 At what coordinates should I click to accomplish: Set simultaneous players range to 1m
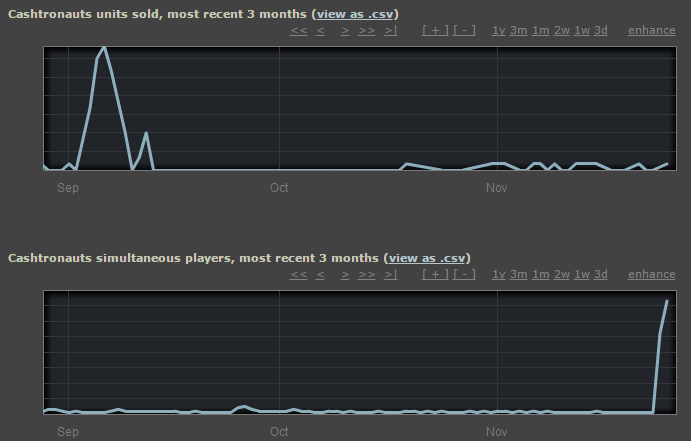541,274
